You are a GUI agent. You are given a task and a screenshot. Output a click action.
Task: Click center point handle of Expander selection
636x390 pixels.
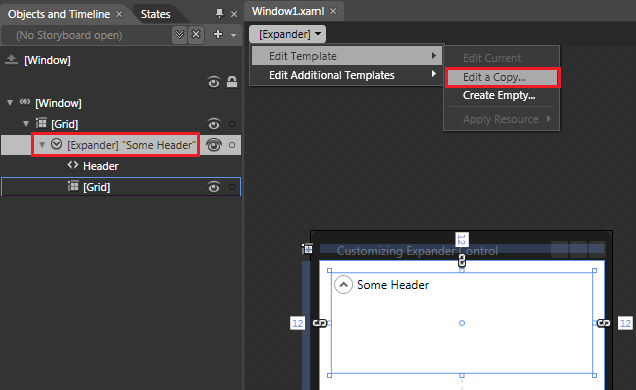[462, 323]
